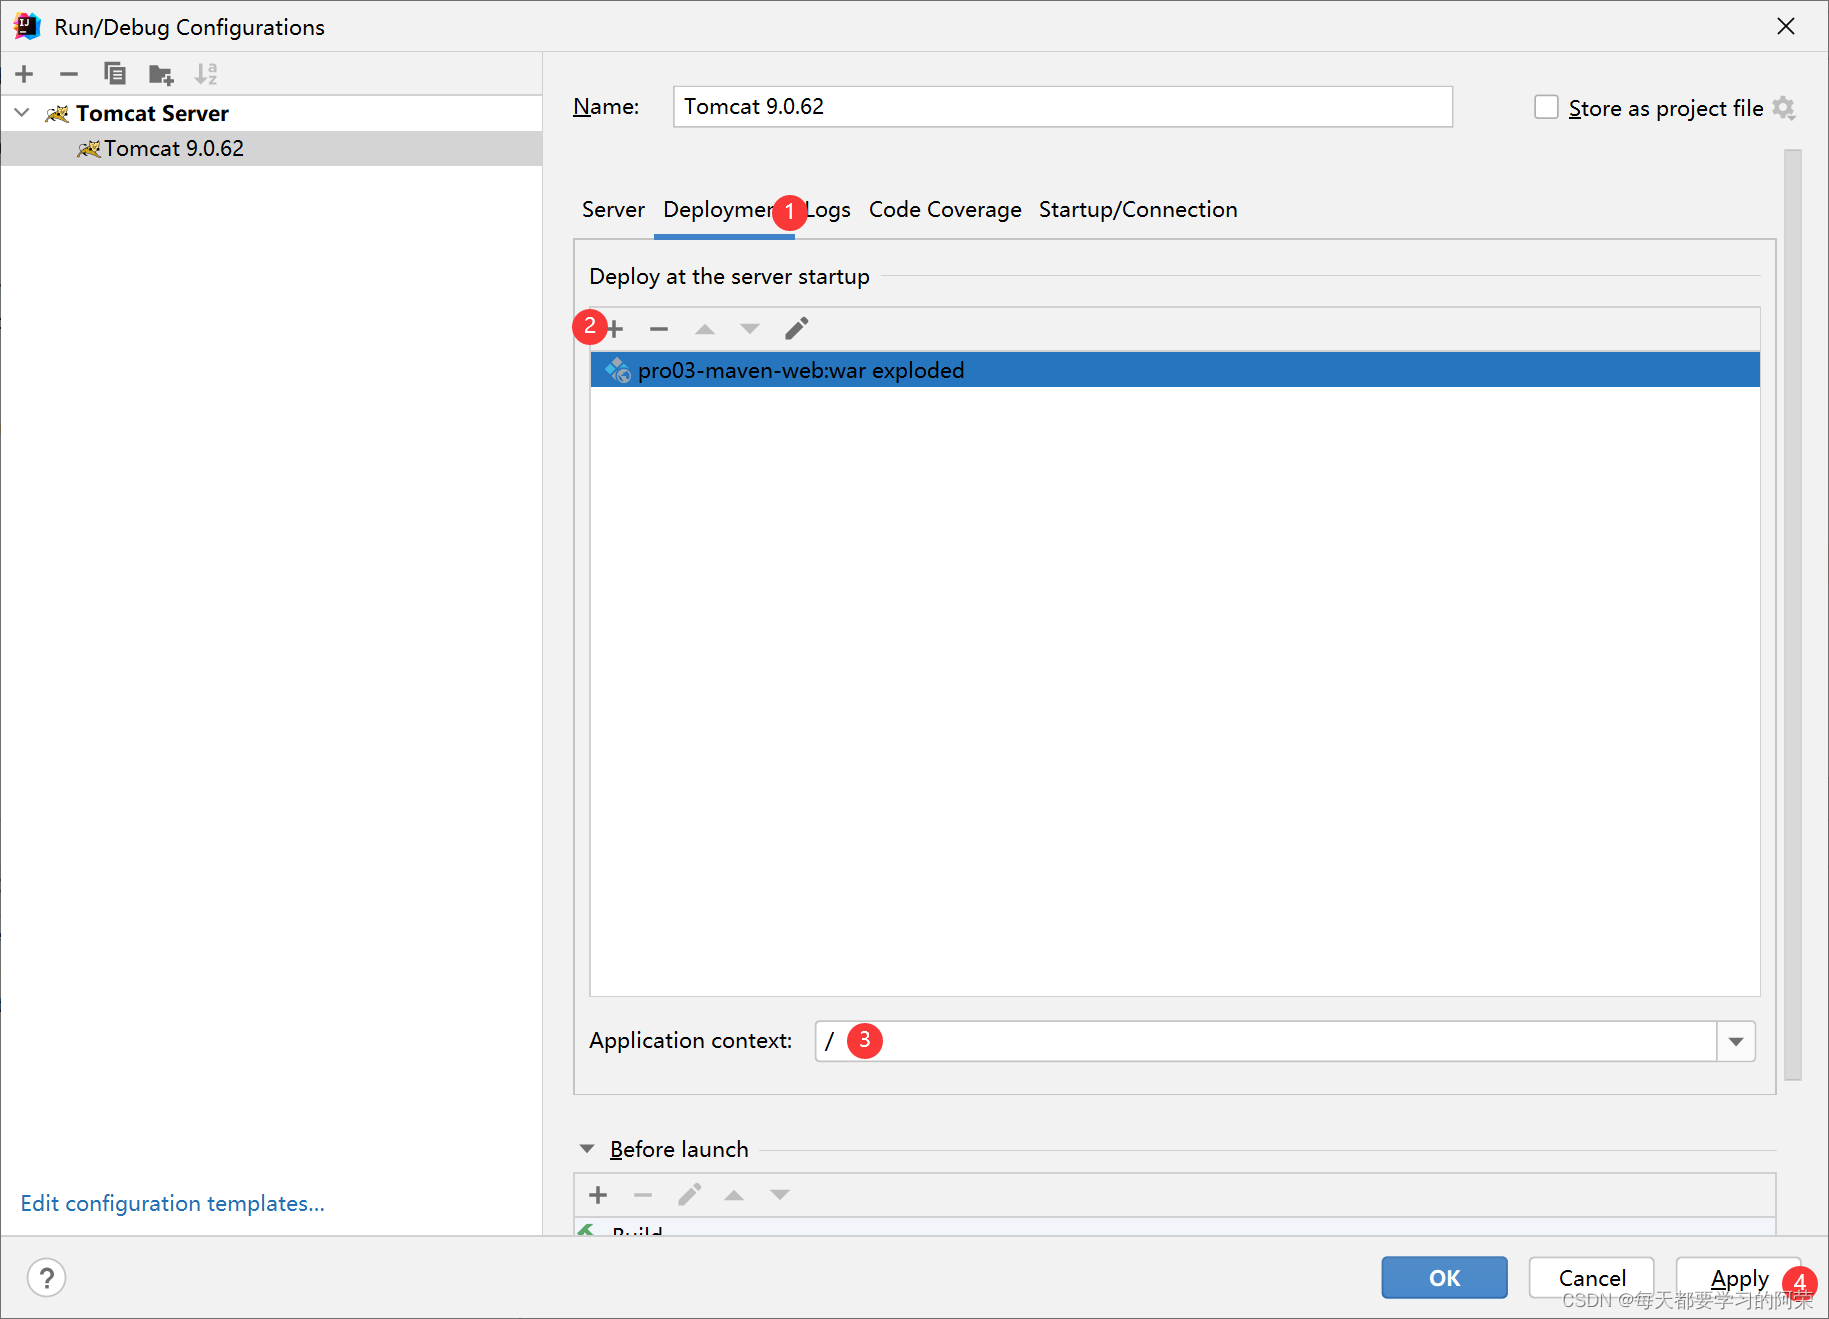Click the Cancel button
1829x1319 pixels.
point(1591,1277)
